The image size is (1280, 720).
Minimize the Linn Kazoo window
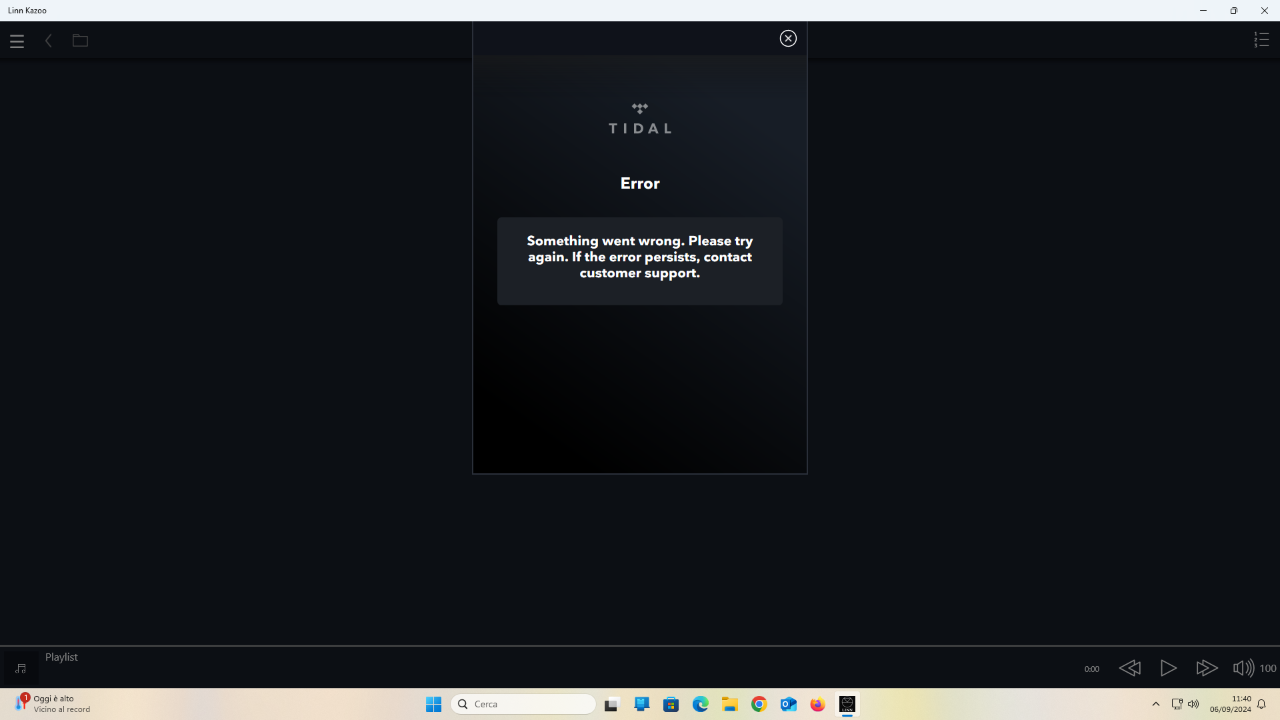point(1203,10)
